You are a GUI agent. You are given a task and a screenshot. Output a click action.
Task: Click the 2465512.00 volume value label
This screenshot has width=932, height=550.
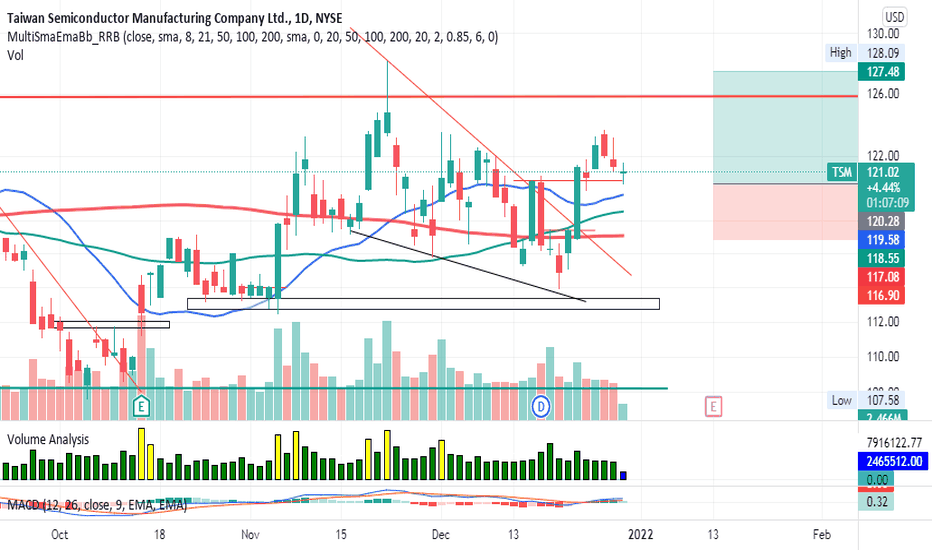point(894,461)
